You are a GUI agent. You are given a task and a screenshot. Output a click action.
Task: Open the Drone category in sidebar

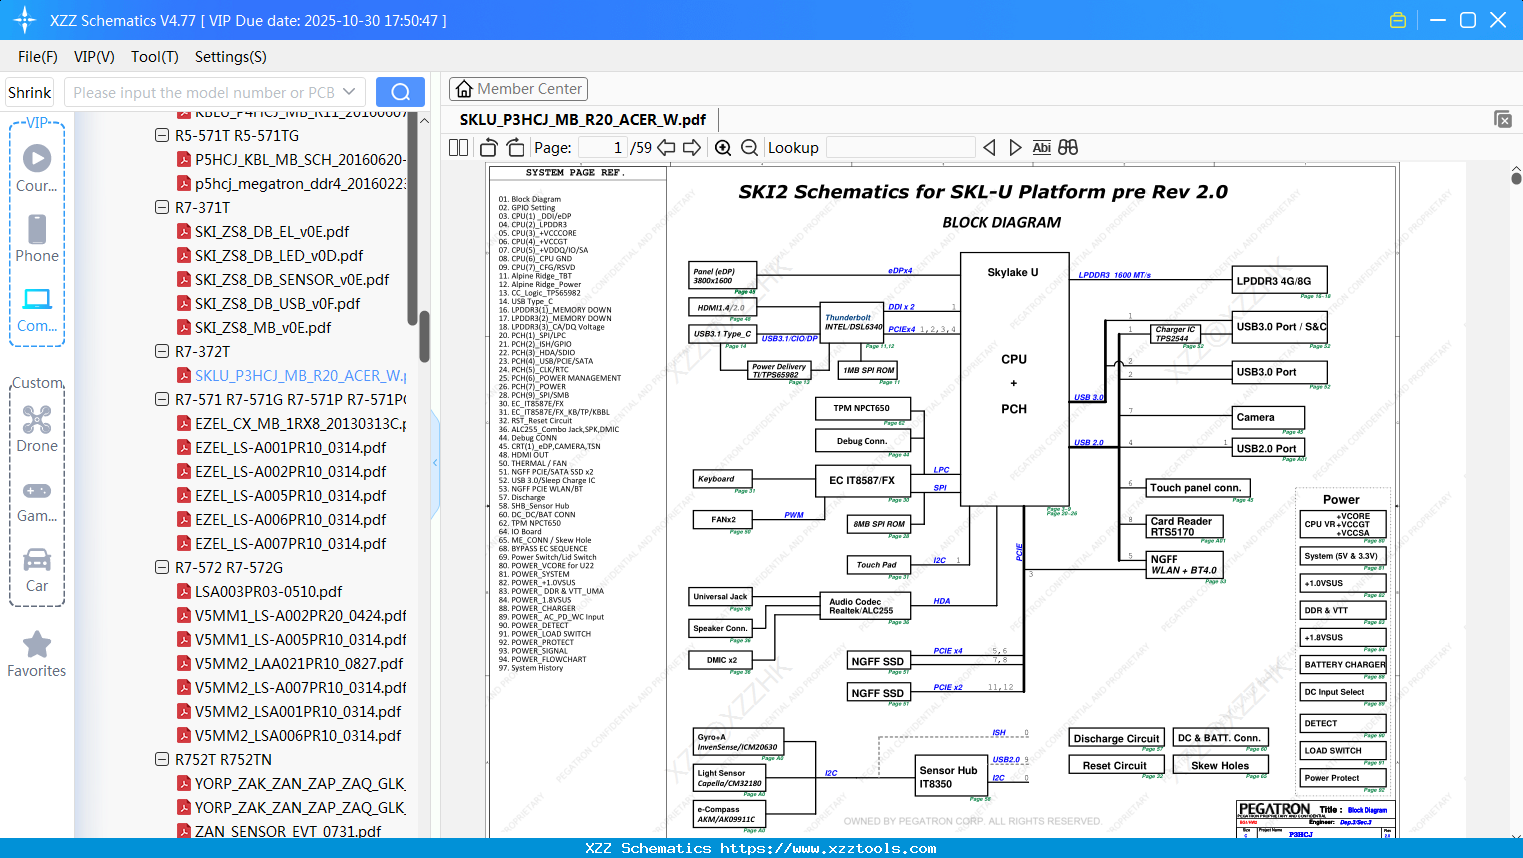click(x=37, y=429)
